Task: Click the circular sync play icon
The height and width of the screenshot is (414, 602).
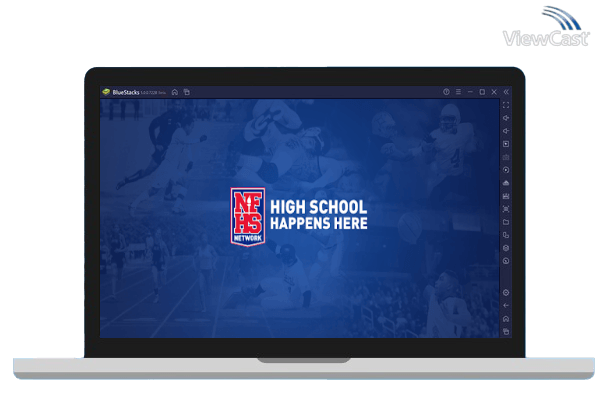Action: click(x=506, y=170)
